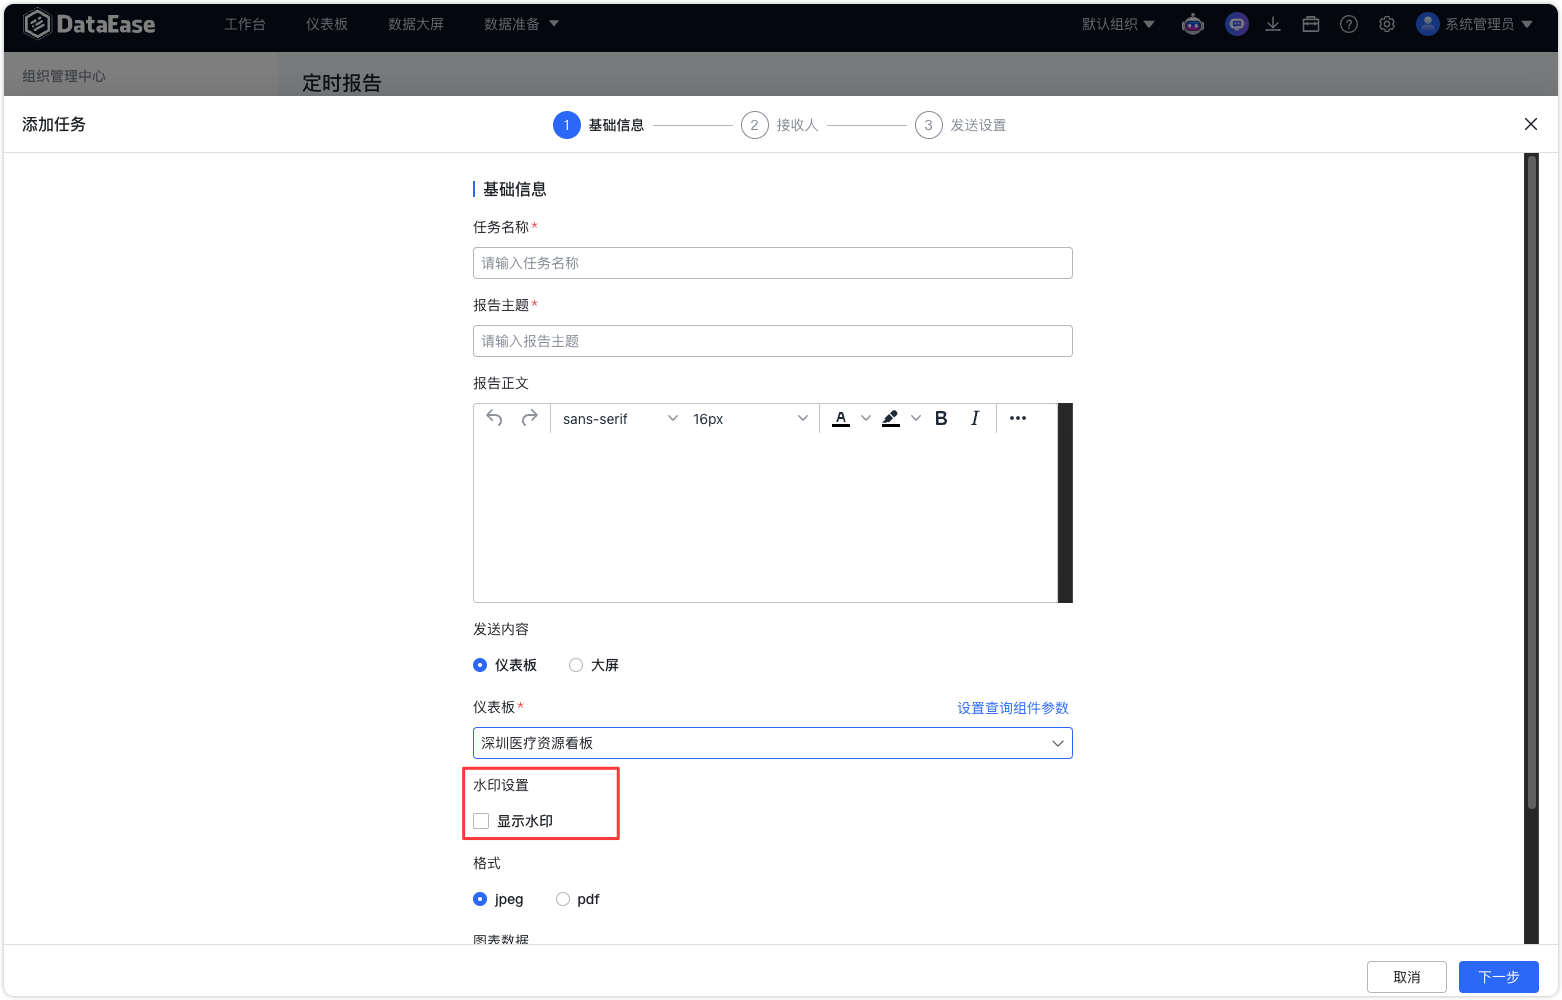Select step 1 基础信息

599,125
